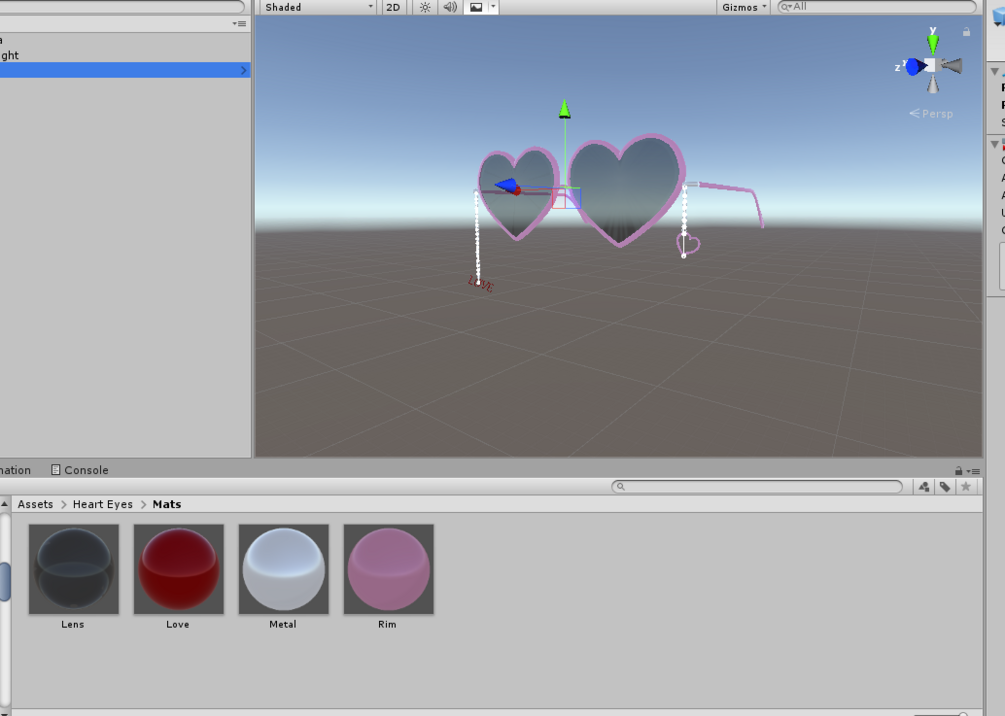Select the Rim pink material thumbnail

tap(388, 569)
